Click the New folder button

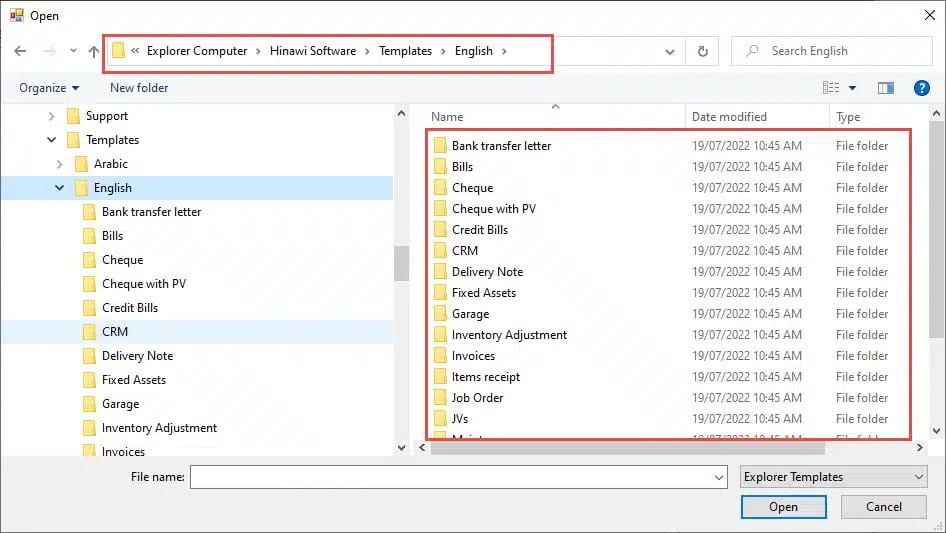pyautogui.click(x=139, y=88)
